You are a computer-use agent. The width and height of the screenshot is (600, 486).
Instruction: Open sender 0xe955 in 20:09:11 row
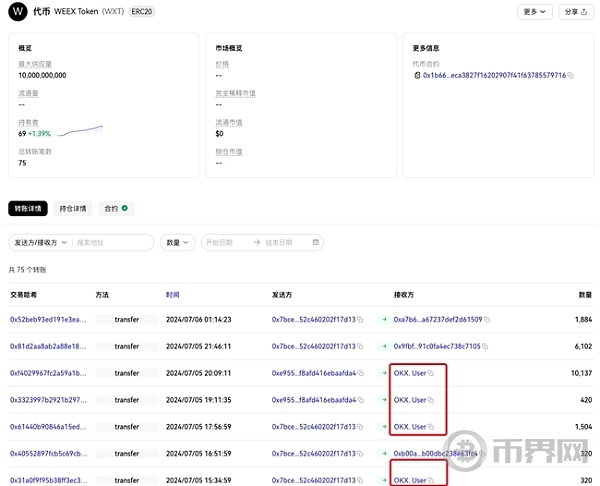(x=314, y=373)
